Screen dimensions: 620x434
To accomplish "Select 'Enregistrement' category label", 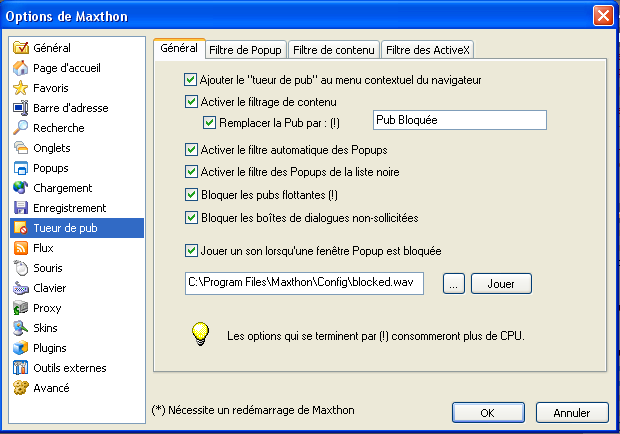I will pyautogui.click(x=70, y=208).
